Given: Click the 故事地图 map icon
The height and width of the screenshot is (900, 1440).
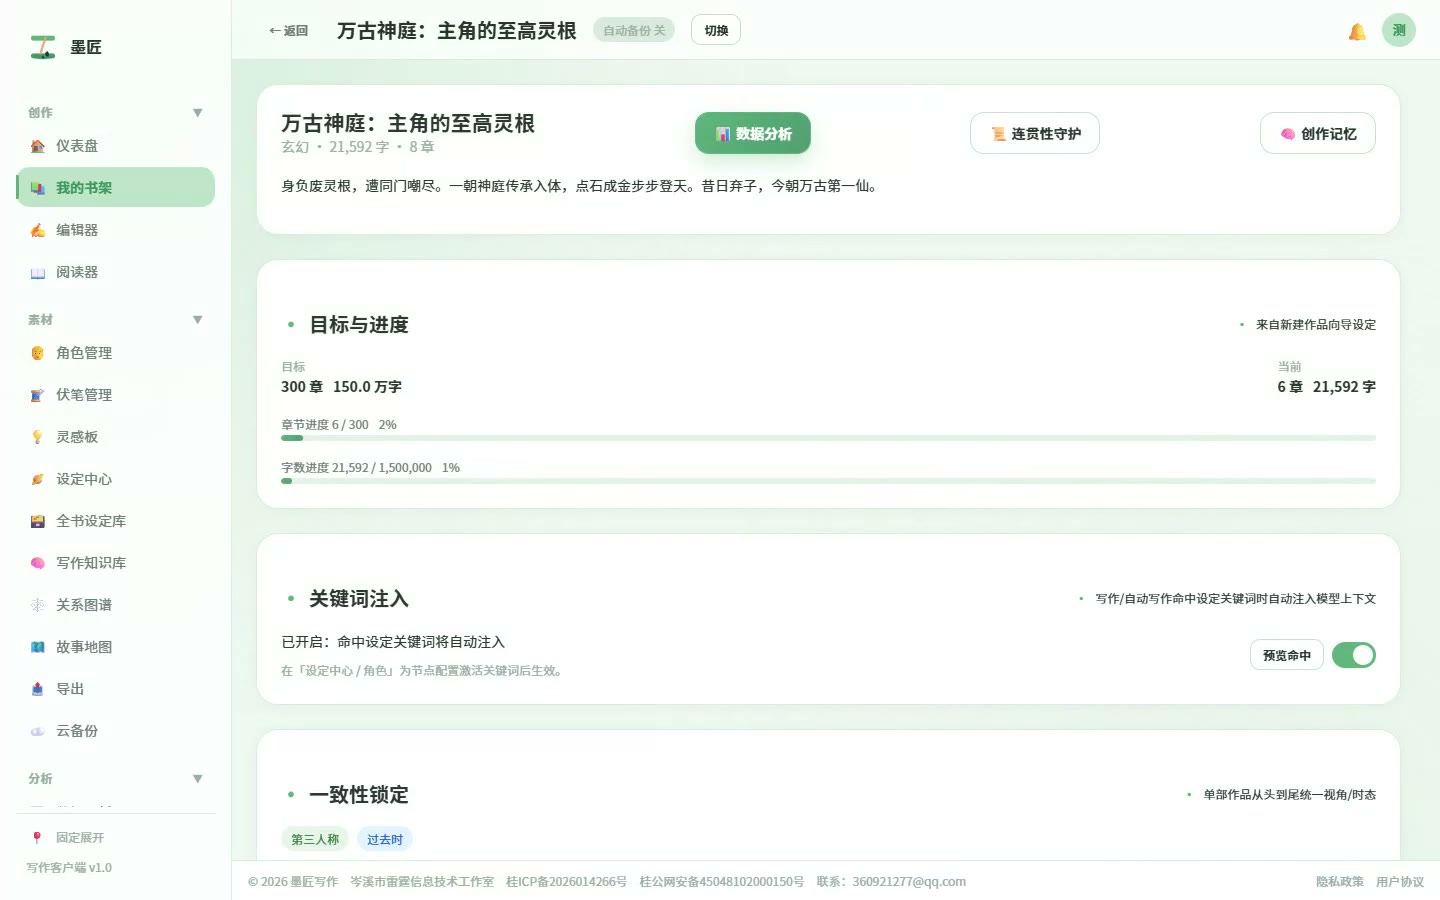Looking at the screenshot, I should (37, 647).
